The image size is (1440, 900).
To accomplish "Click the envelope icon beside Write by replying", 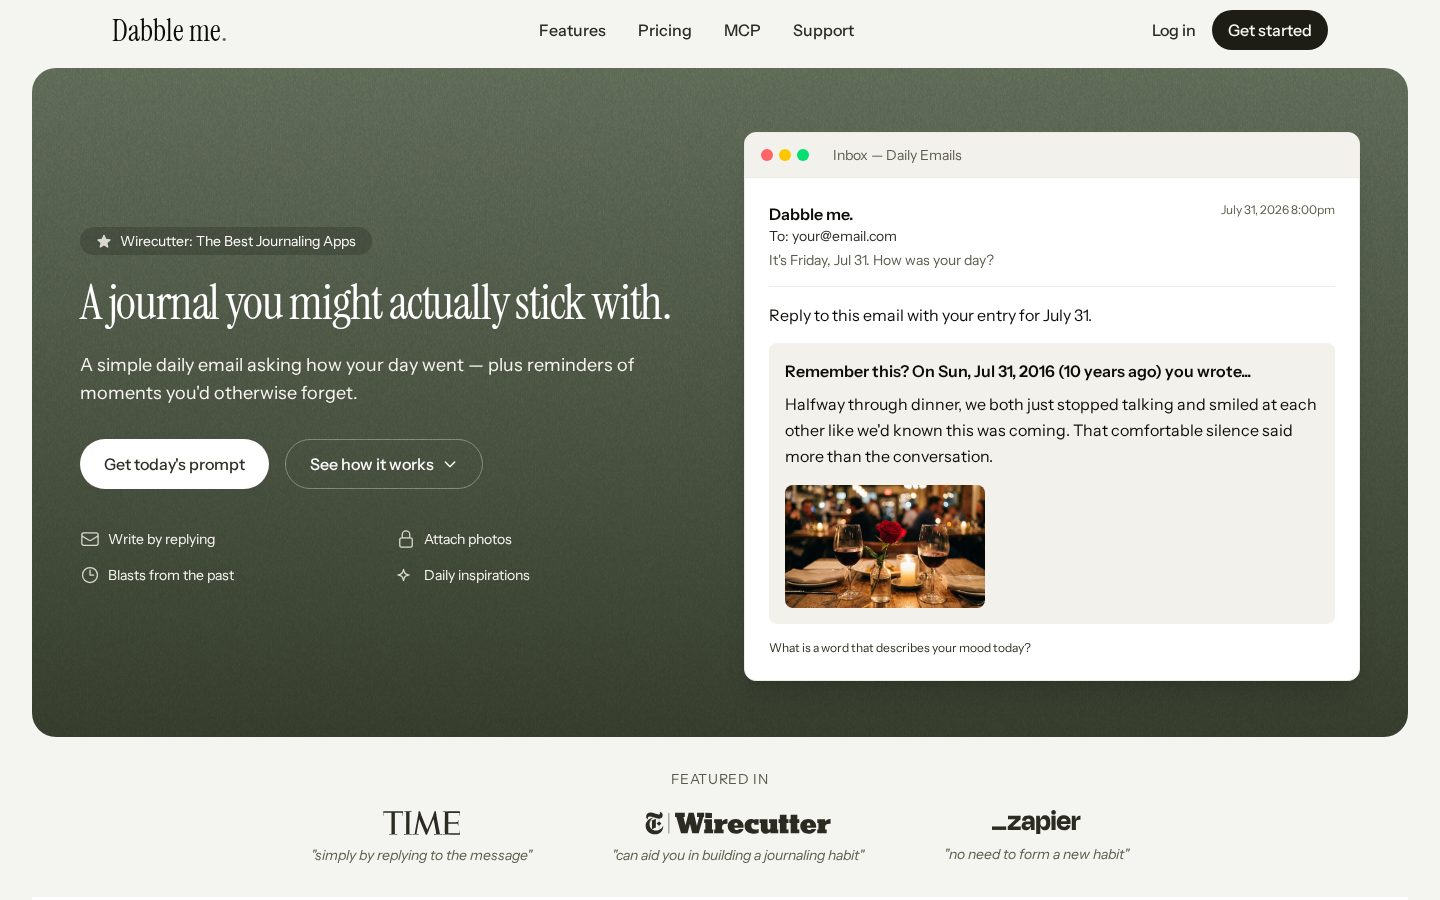I will pos(90,539).
